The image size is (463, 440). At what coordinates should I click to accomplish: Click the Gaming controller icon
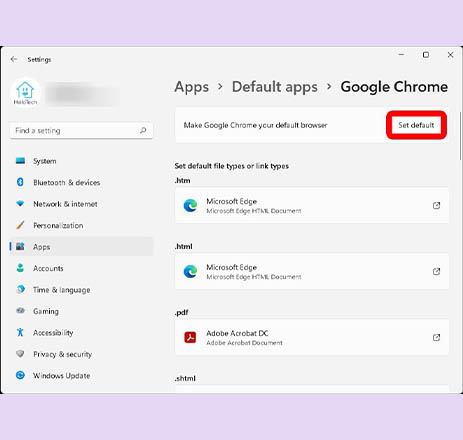click(20, 311)
